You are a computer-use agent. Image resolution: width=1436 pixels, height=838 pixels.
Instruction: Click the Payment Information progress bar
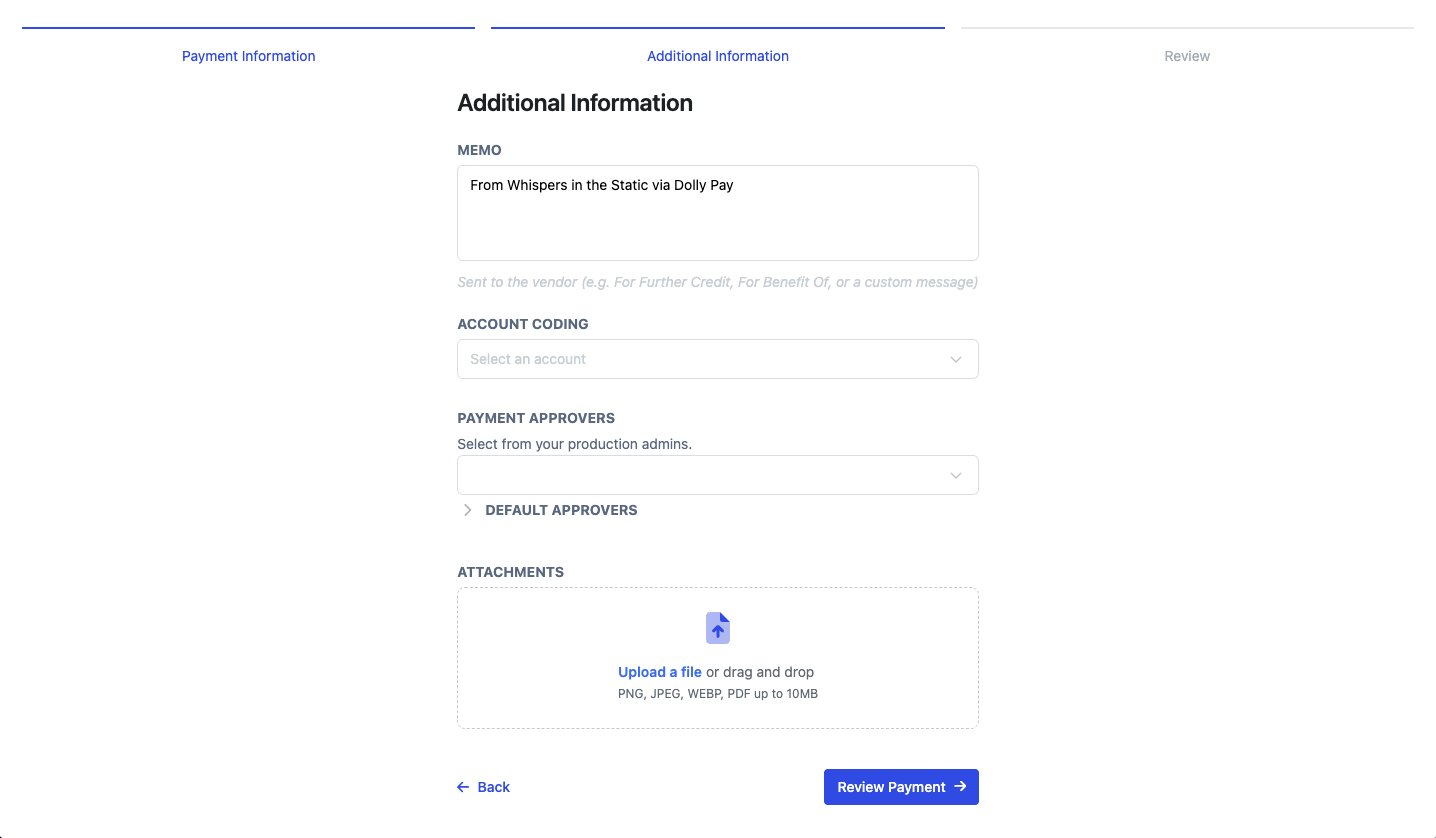click(248, 28)
